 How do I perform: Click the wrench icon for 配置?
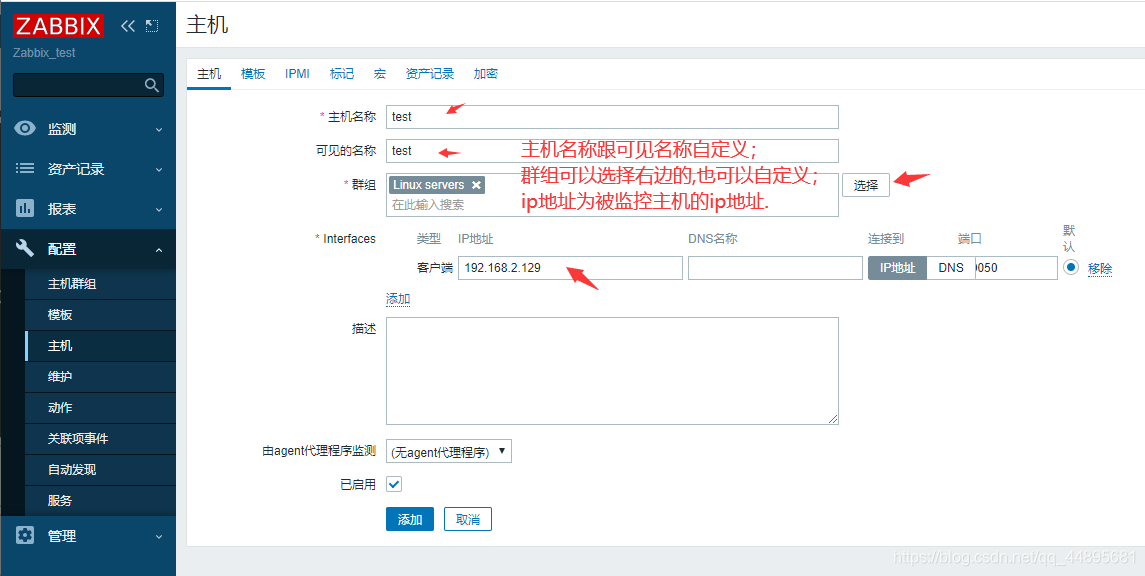[x=25, y=248]
